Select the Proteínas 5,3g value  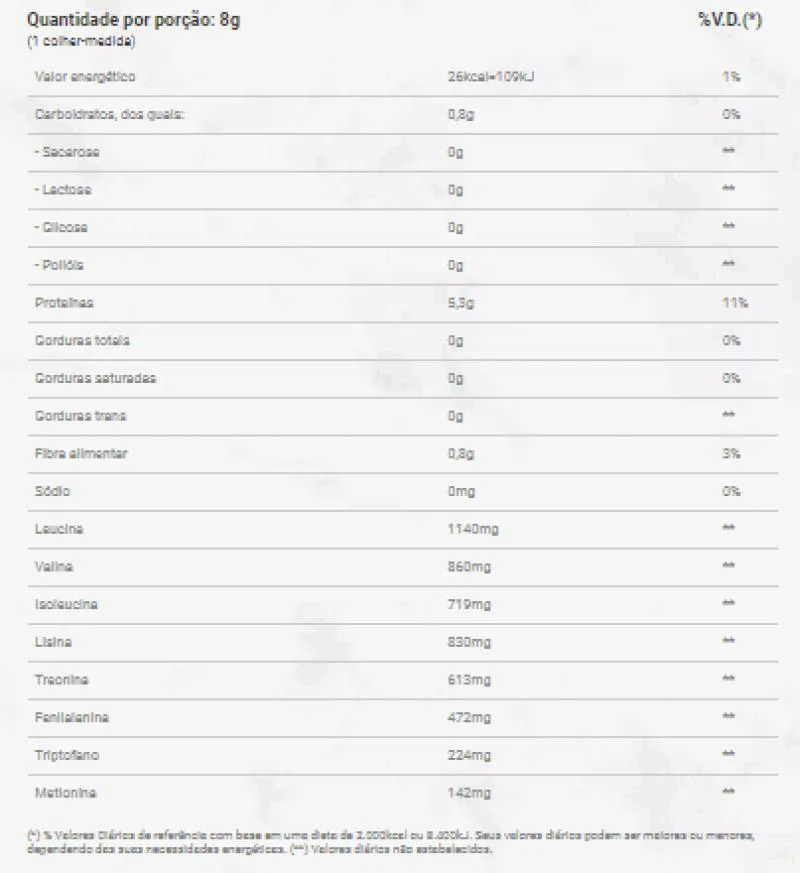click(461, 303)
